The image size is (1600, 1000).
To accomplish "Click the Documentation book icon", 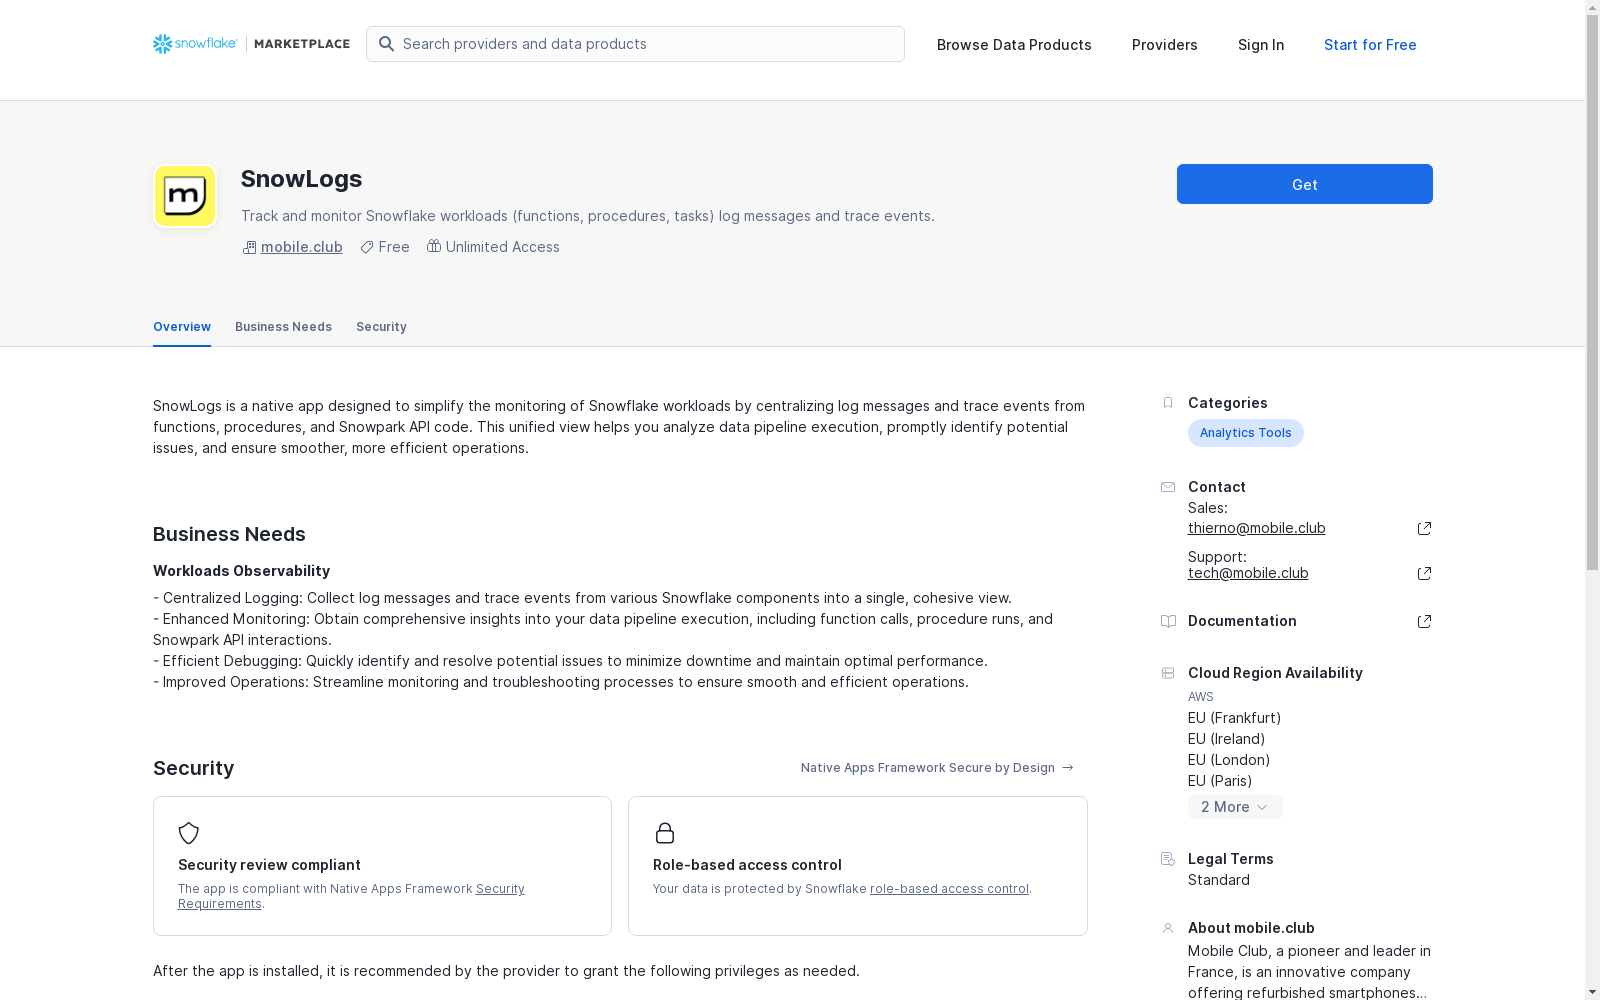I will (1167, 621).
